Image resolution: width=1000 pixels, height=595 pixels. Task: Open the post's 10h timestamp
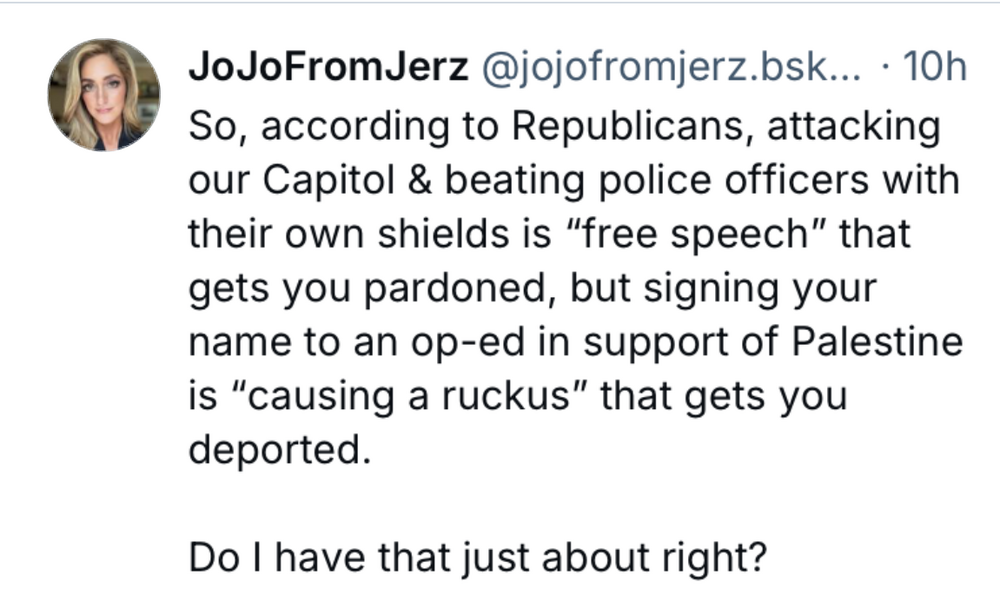click(933, 69)
